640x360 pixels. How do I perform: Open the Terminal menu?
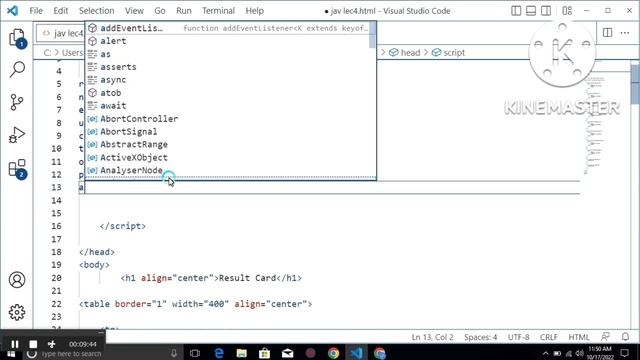point(218,11)
